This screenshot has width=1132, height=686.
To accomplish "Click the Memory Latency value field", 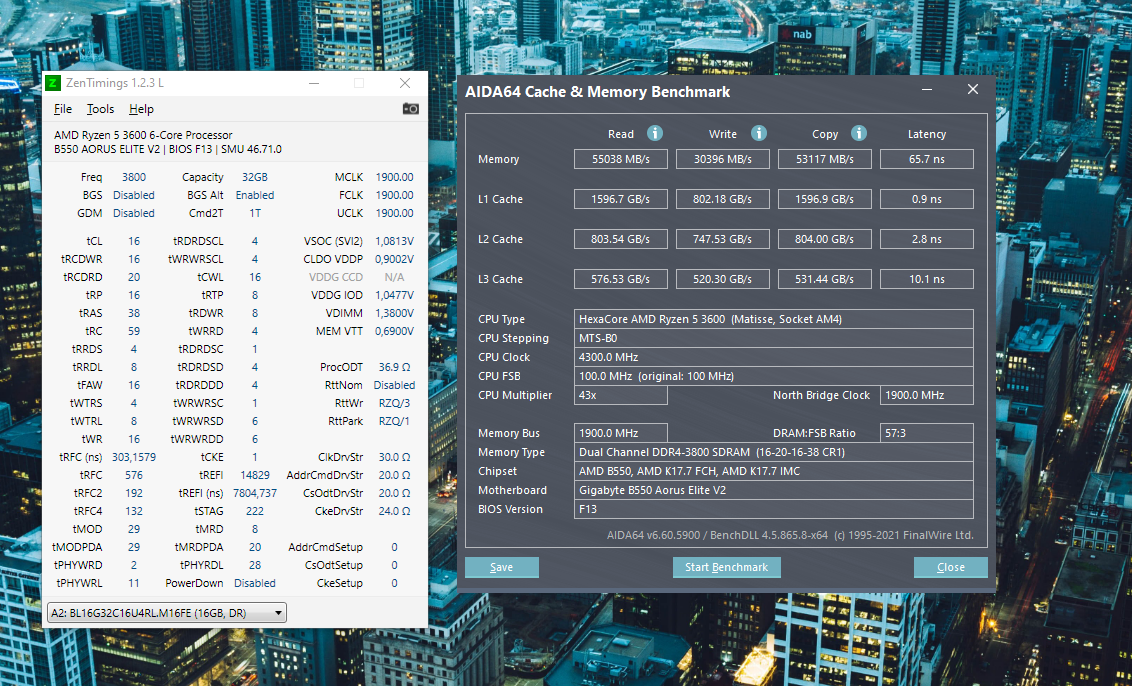I will point(926,159).
